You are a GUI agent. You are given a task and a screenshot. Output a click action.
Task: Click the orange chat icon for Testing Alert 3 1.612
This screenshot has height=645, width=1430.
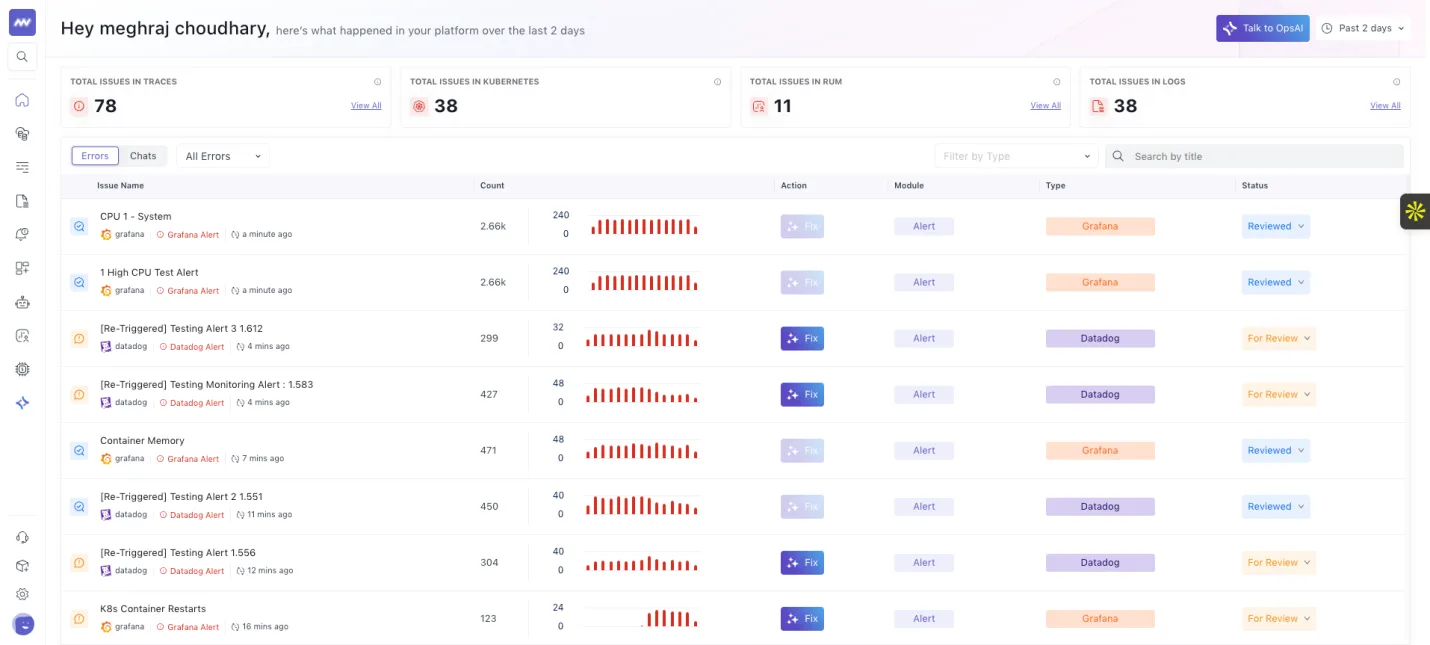tap(79, 339)
